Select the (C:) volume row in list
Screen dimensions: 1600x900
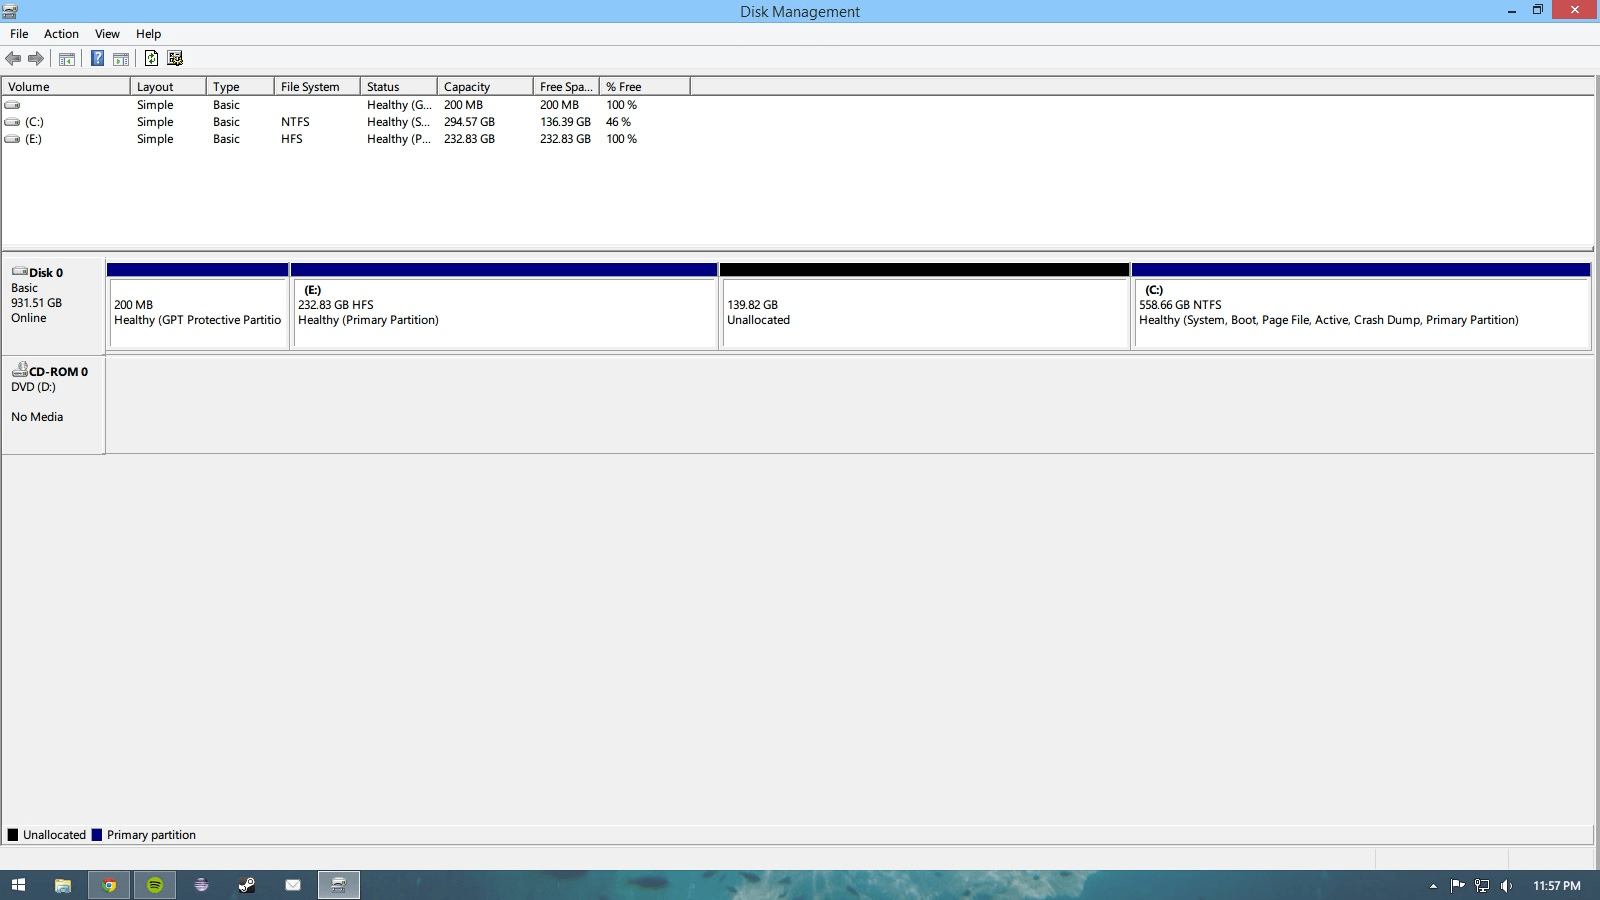(34, 122)
